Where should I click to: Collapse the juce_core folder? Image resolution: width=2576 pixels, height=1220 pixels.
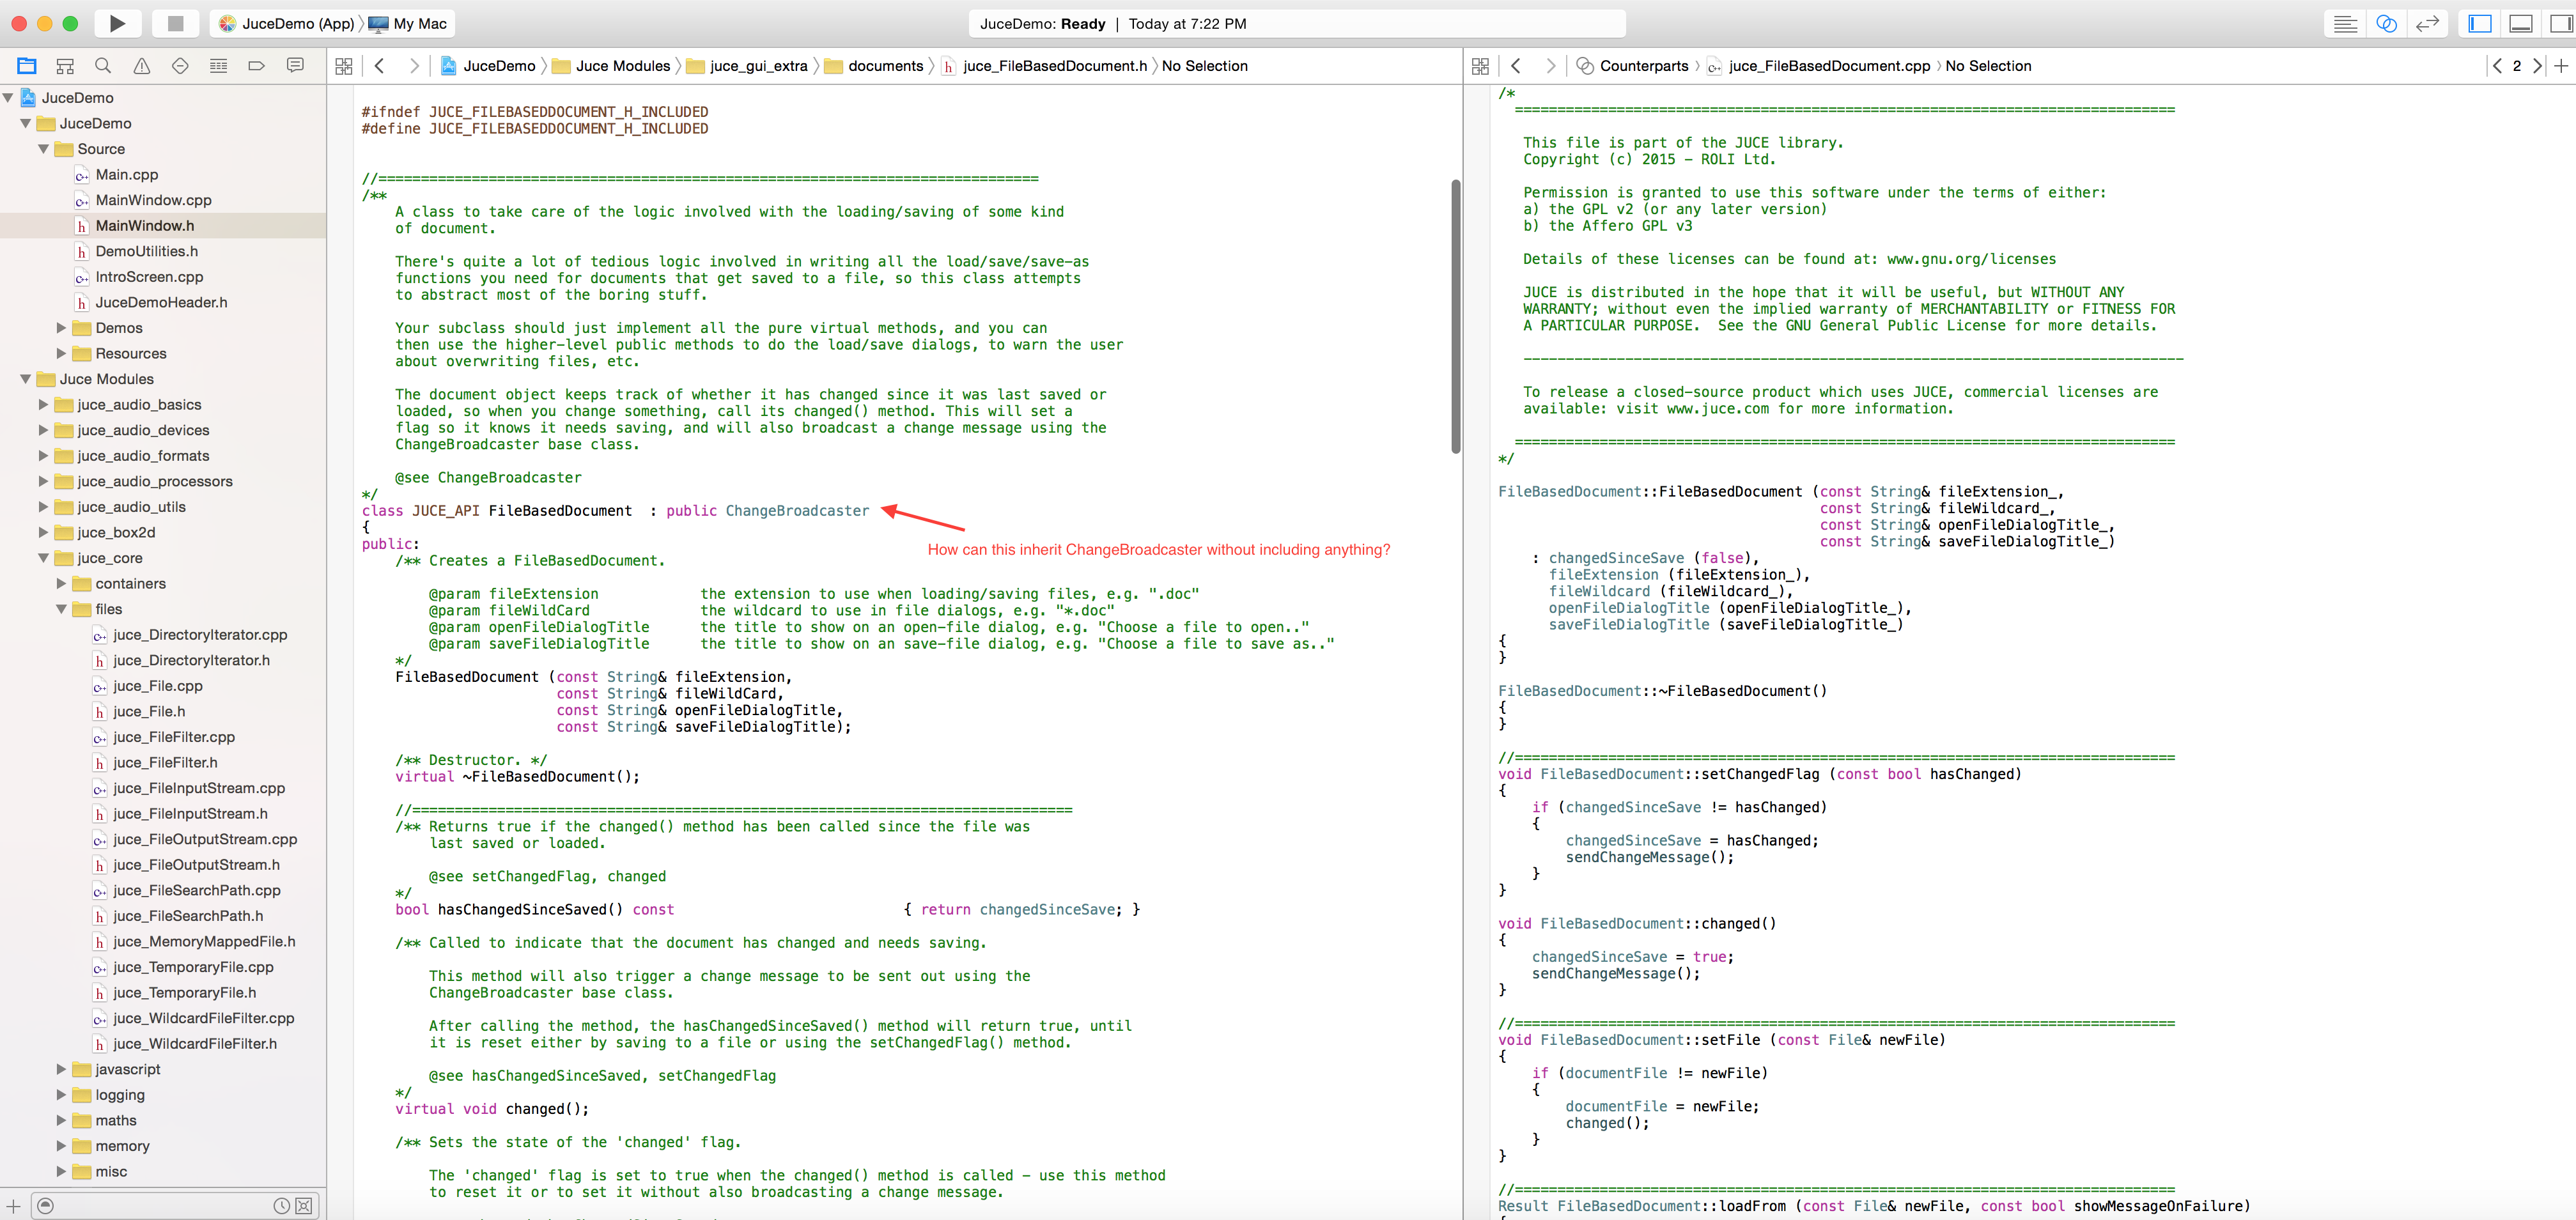click(44, 558)
